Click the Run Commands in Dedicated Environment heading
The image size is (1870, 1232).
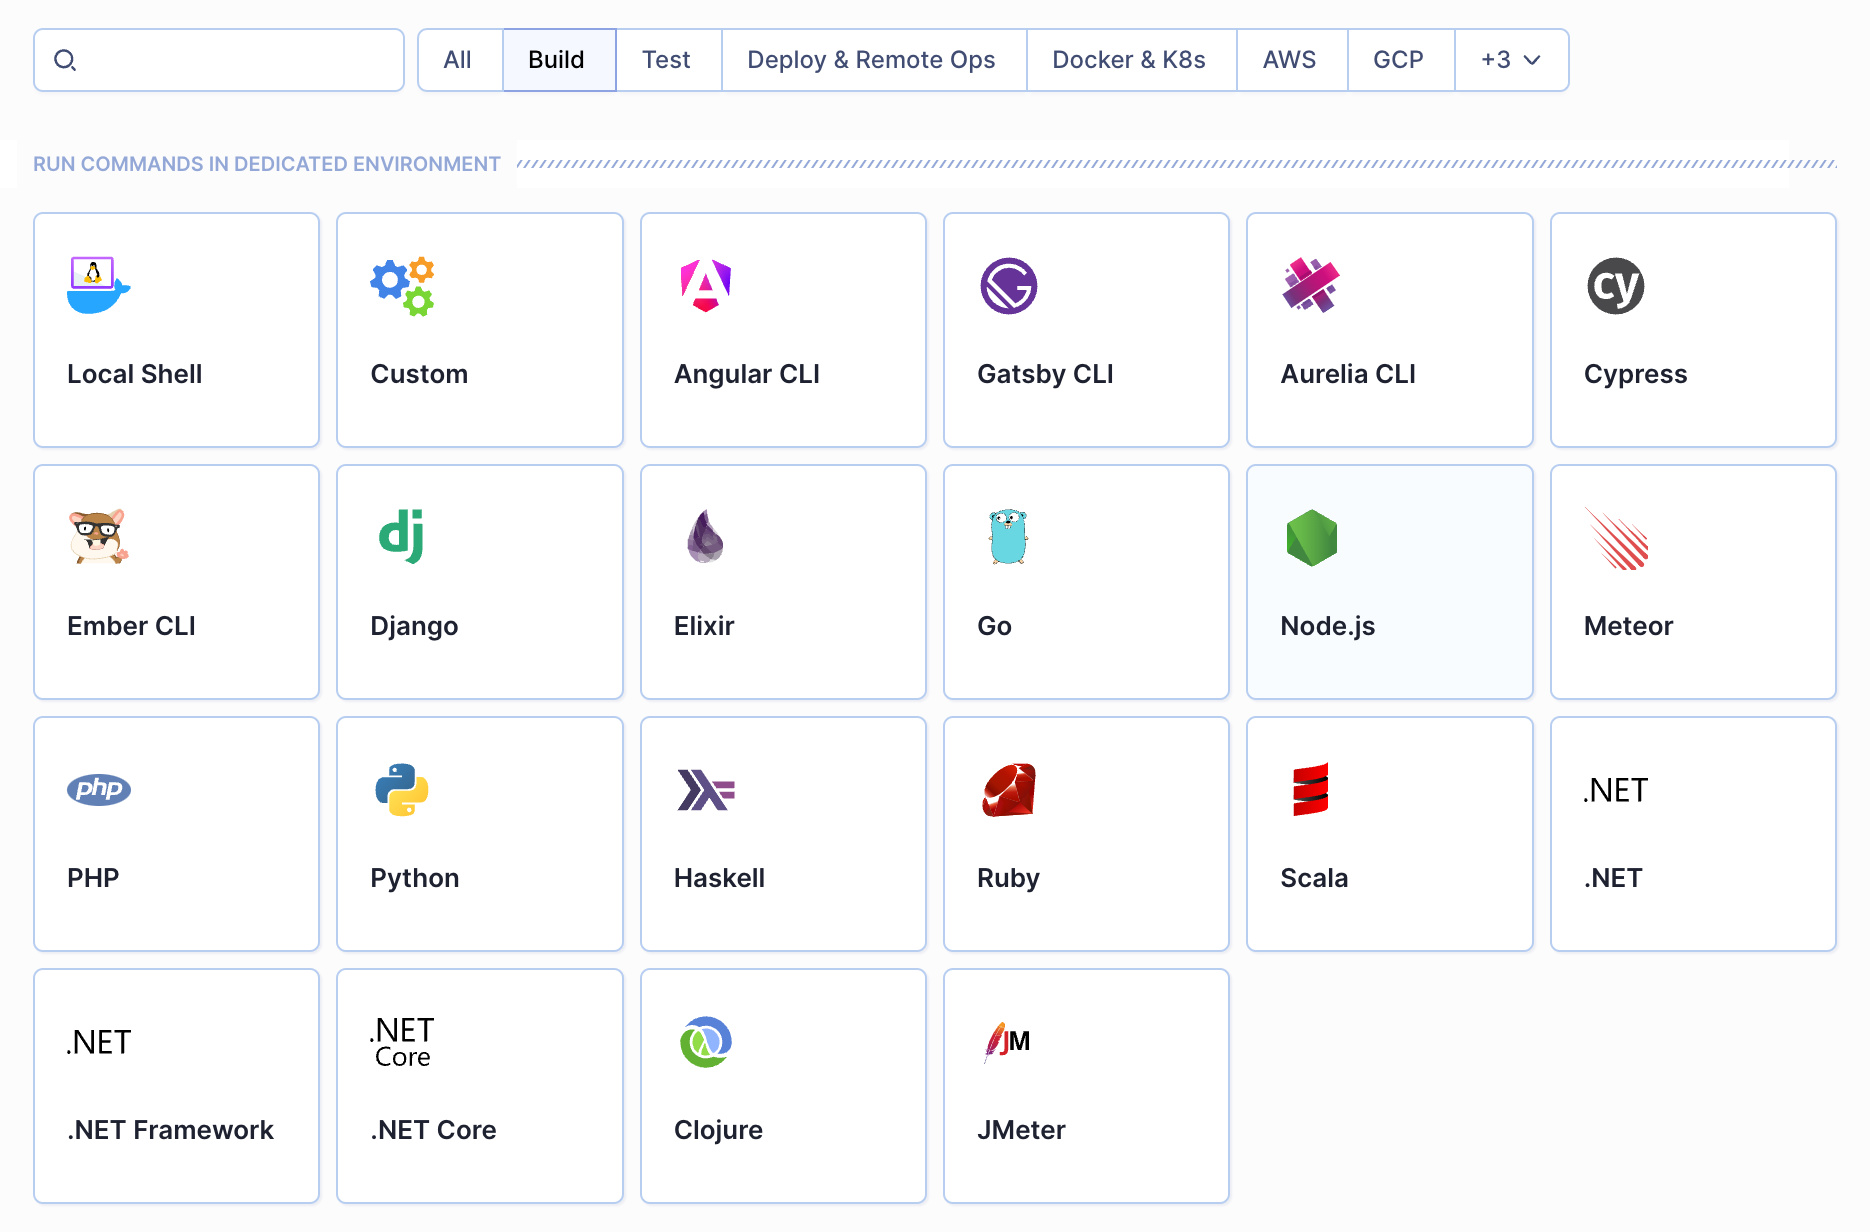click(x=267, y=164)
